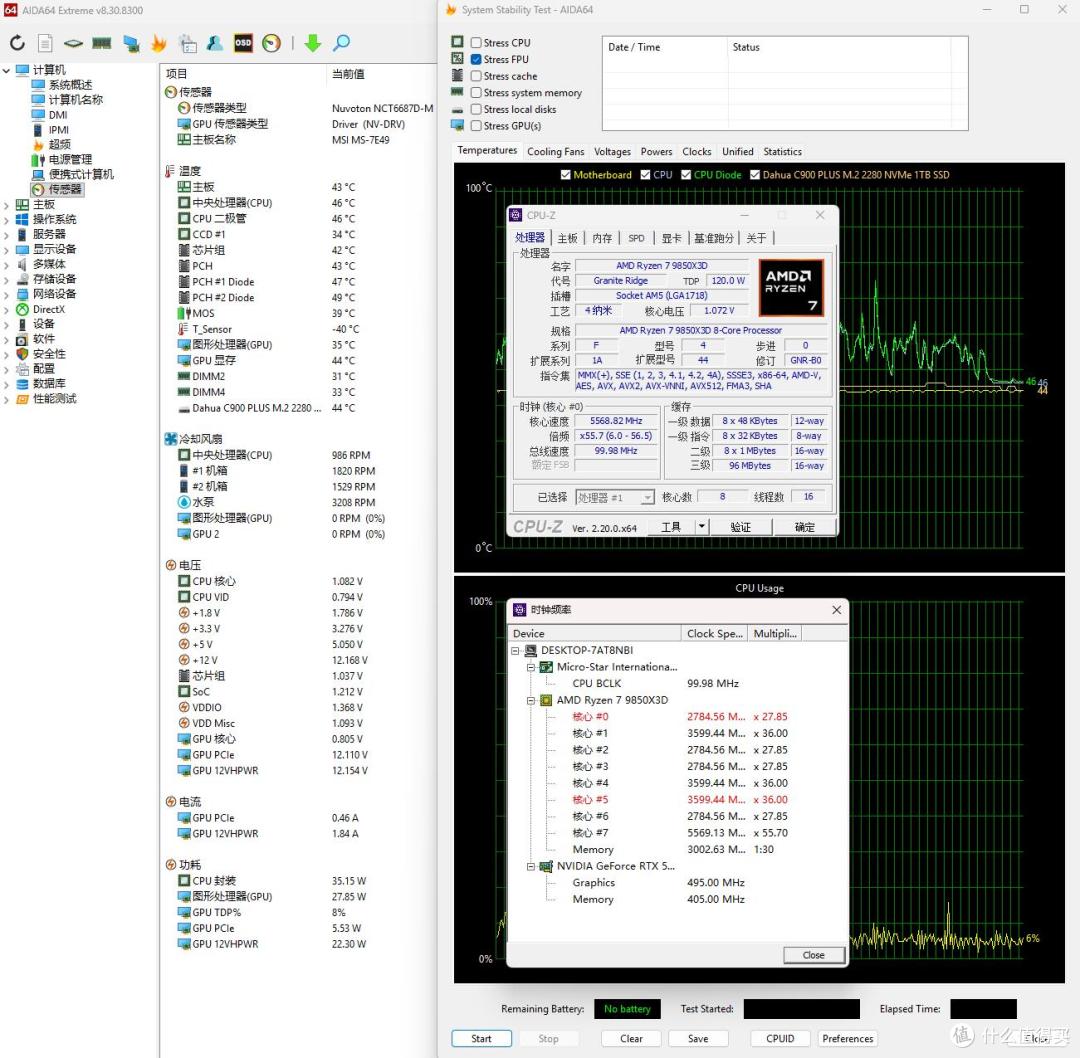
Task: Click the DirectX icon in the sidebar
Action: tap(22, 309)
